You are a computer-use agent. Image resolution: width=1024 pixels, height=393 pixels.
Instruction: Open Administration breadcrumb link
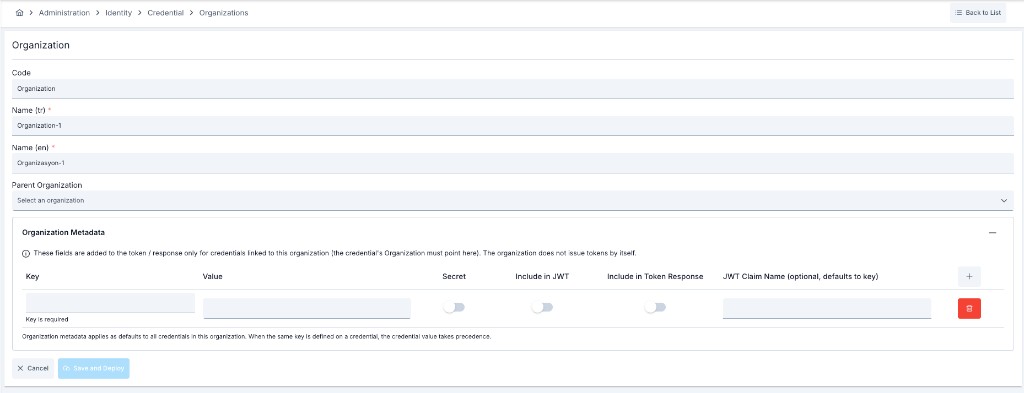[x=64, y=13]
